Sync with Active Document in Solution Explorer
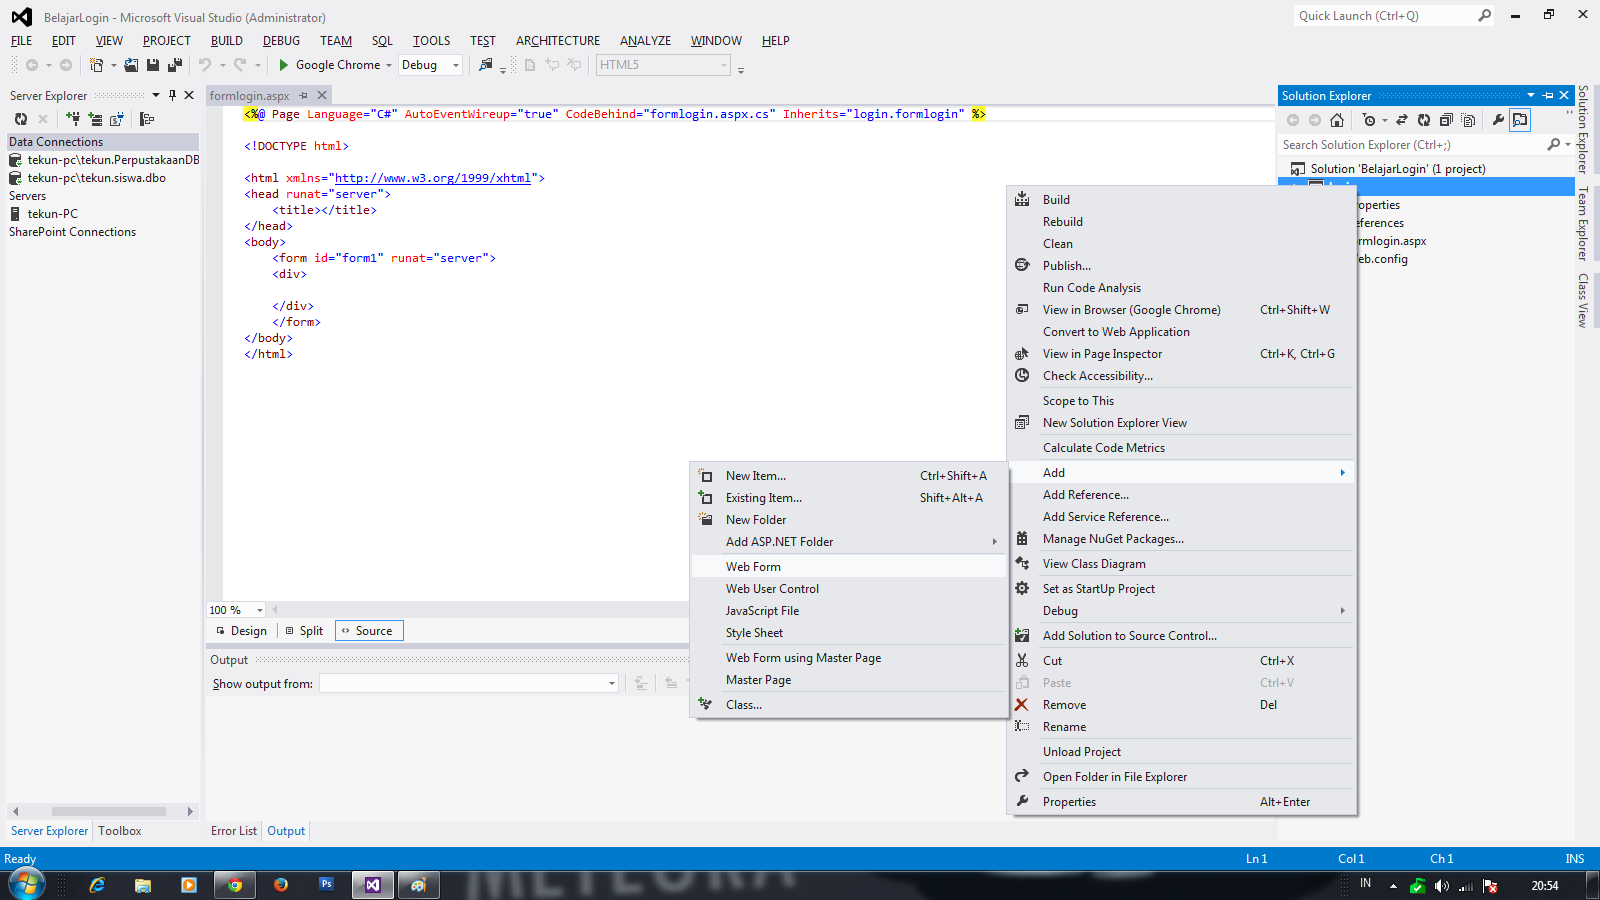This screenshot has width=1600, height=900. [1403, 119]
